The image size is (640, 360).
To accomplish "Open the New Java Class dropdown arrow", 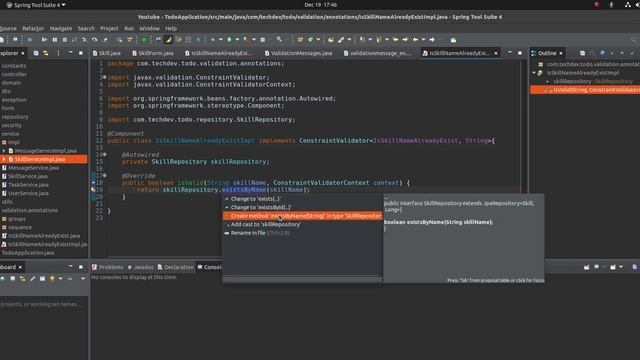I will tap(318, 40).
